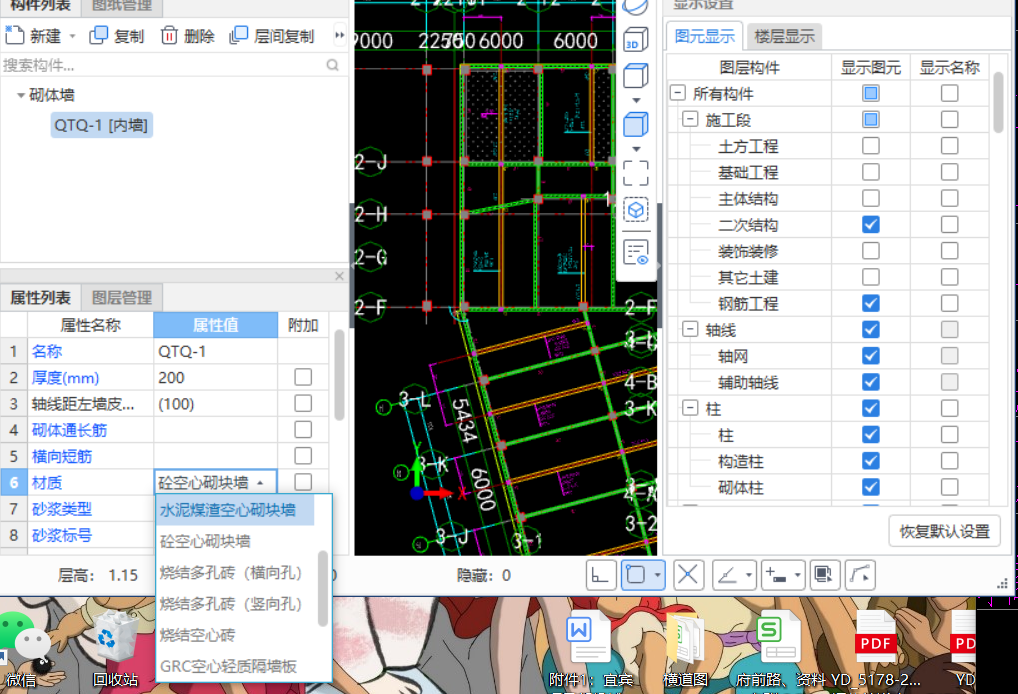Click the zoom extents bracket icon
The width and height of the screenshot is (1018, 694).
point(636,173)
